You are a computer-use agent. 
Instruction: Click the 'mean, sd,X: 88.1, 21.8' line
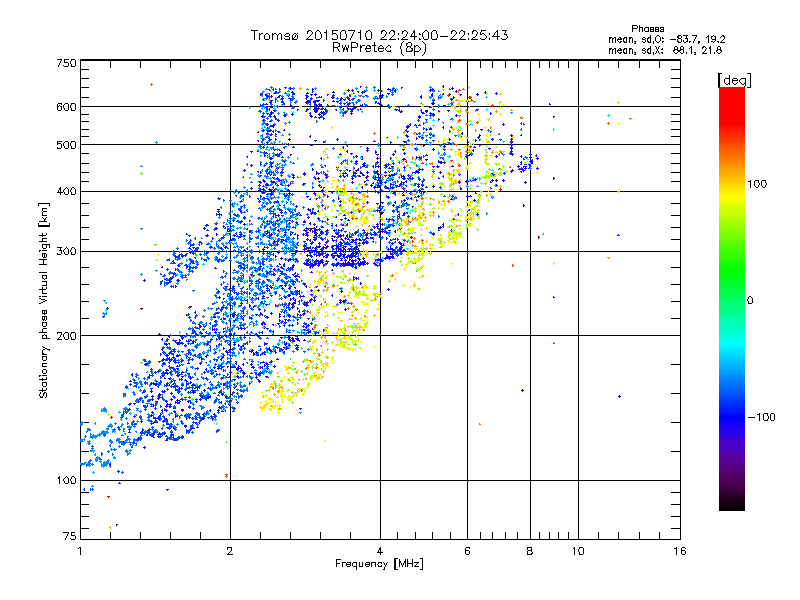[665, 50]
